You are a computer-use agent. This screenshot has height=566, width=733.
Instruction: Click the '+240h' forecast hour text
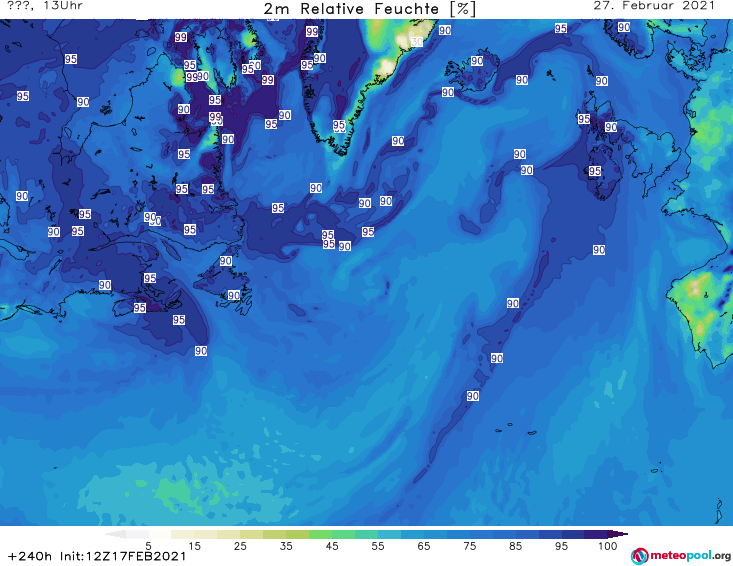coord(30,556)
